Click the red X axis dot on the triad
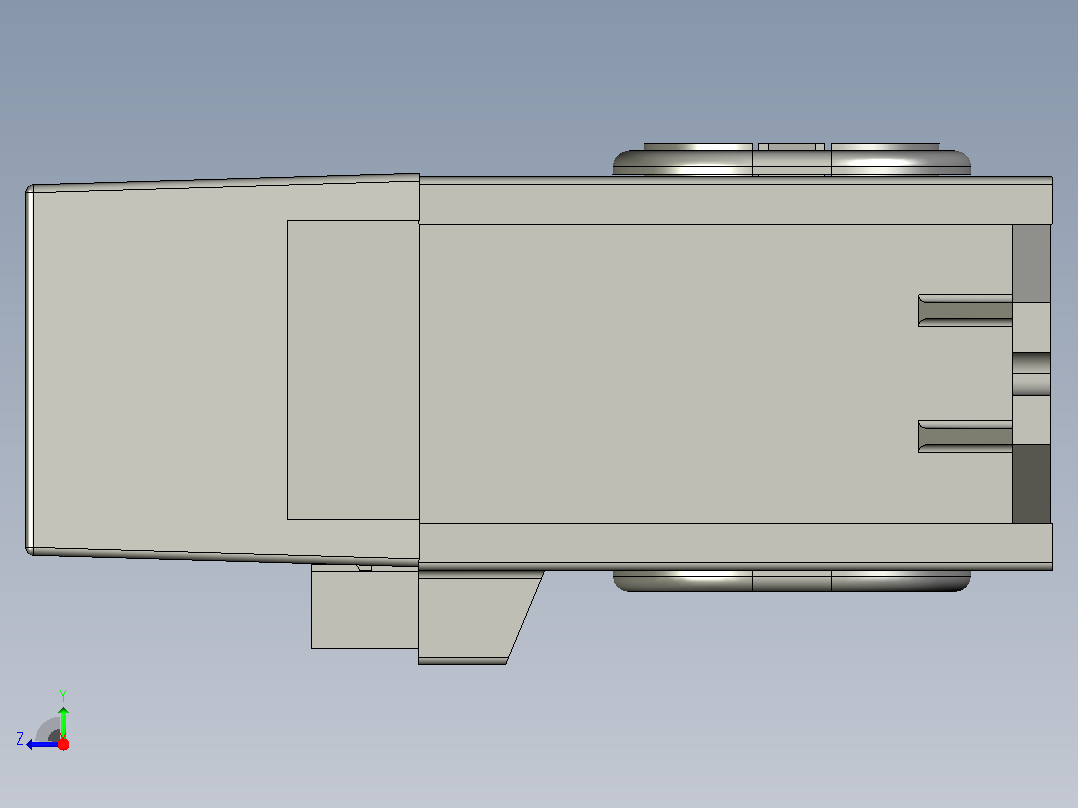The height and width of the screenshot is (808, 1078). (63, 745)
